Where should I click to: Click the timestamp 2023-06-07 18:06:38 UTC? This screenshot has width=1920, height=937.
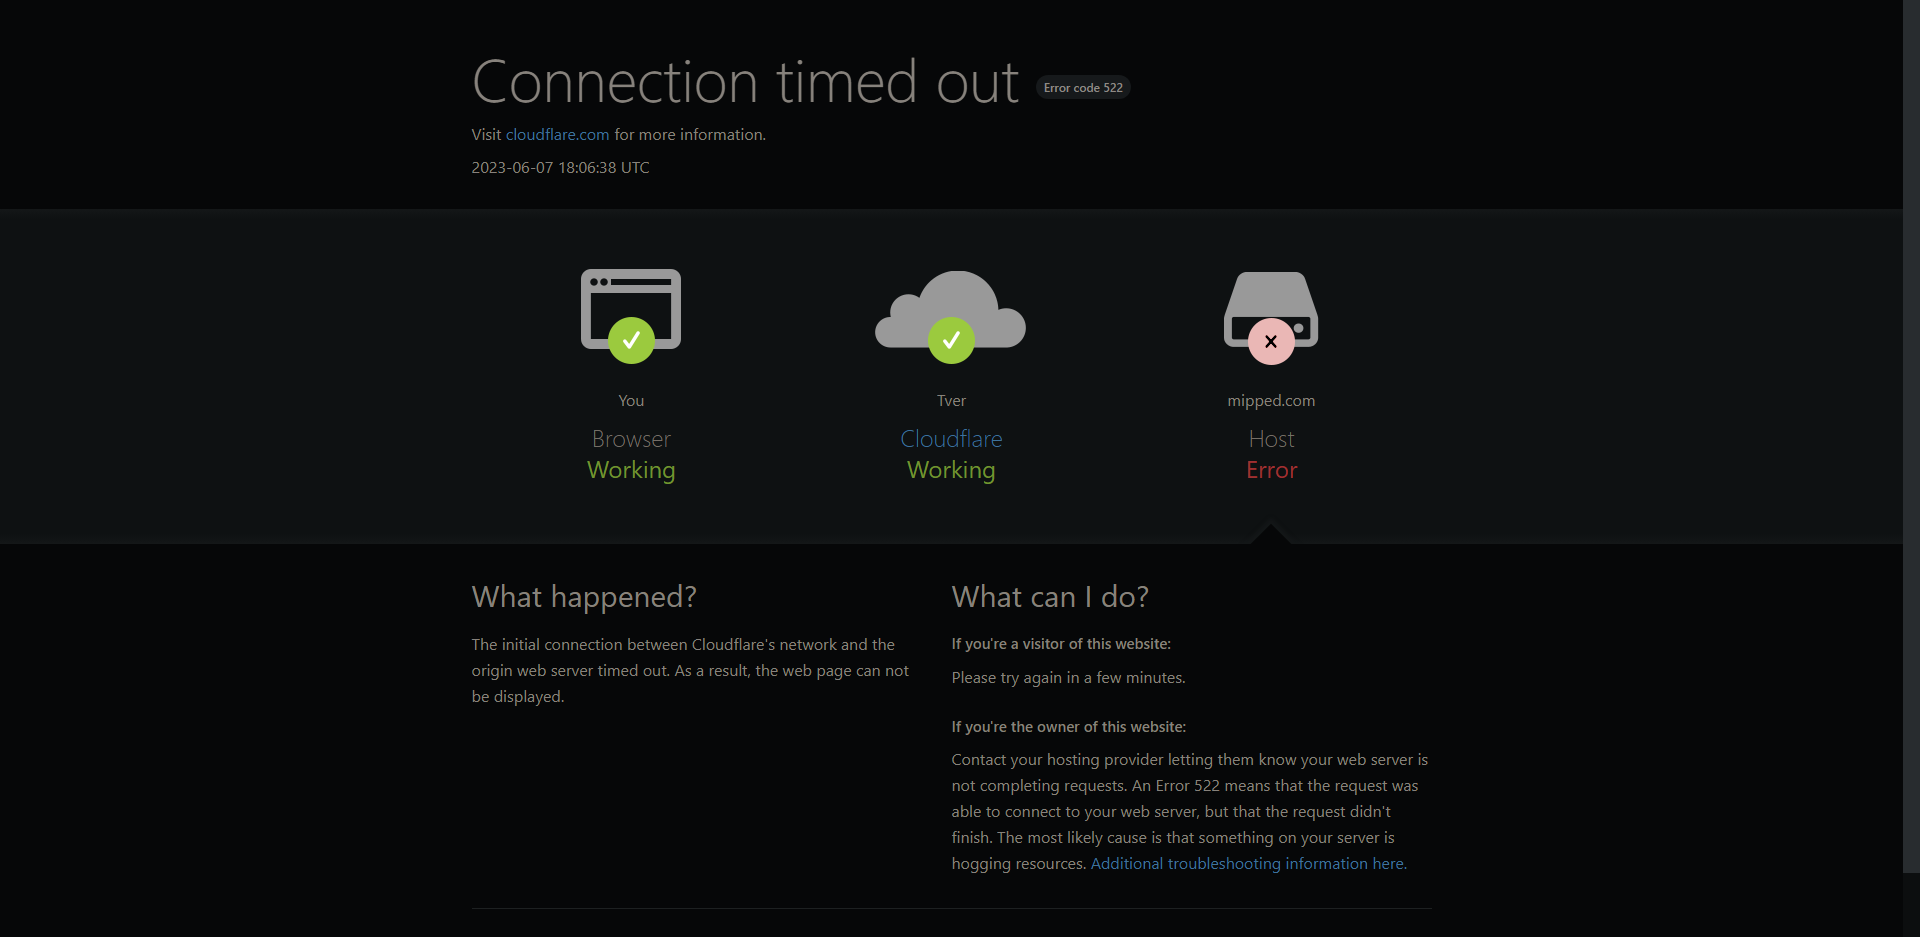coord(561,168)
